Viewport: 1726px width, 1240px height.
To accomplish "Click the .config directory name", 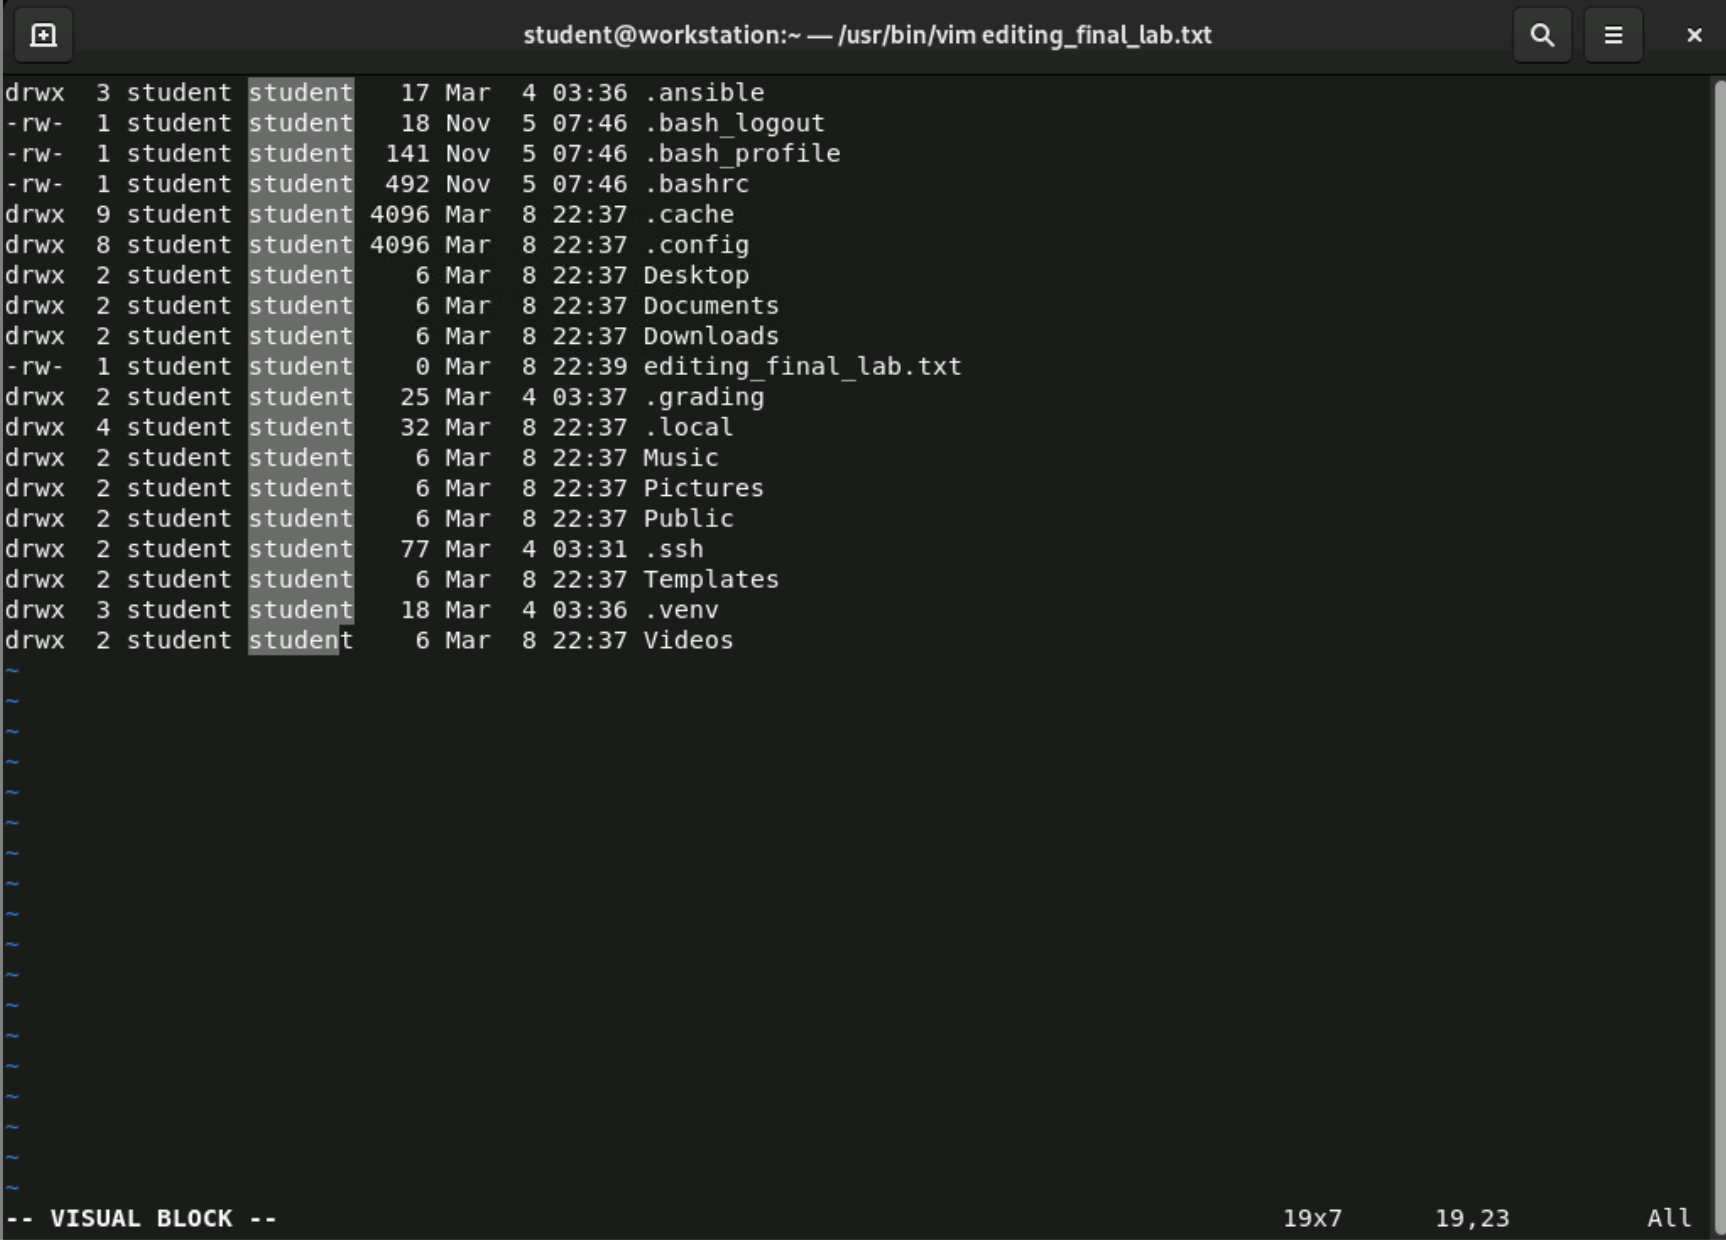I will pos(696,245).
